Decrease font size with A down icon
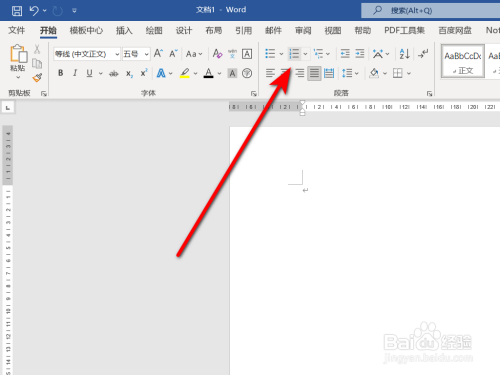The width and height of the screenshot is (500, 375). (173, 53)
